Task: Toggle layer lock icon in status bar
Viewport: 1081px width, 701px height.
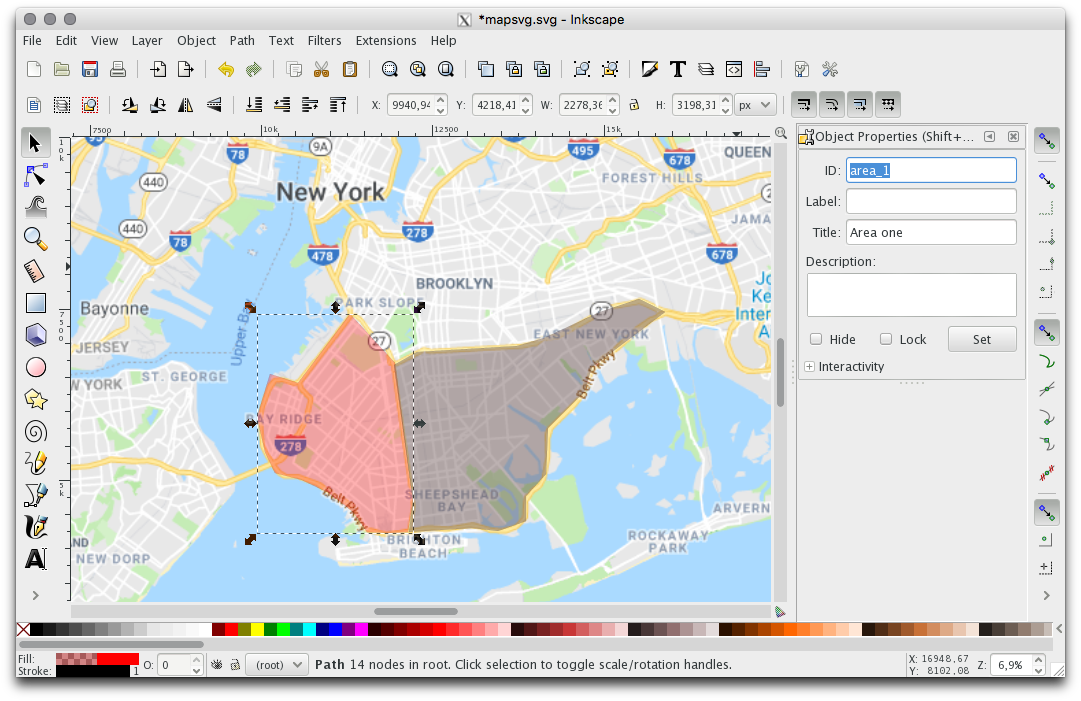Action: (235, 664)
